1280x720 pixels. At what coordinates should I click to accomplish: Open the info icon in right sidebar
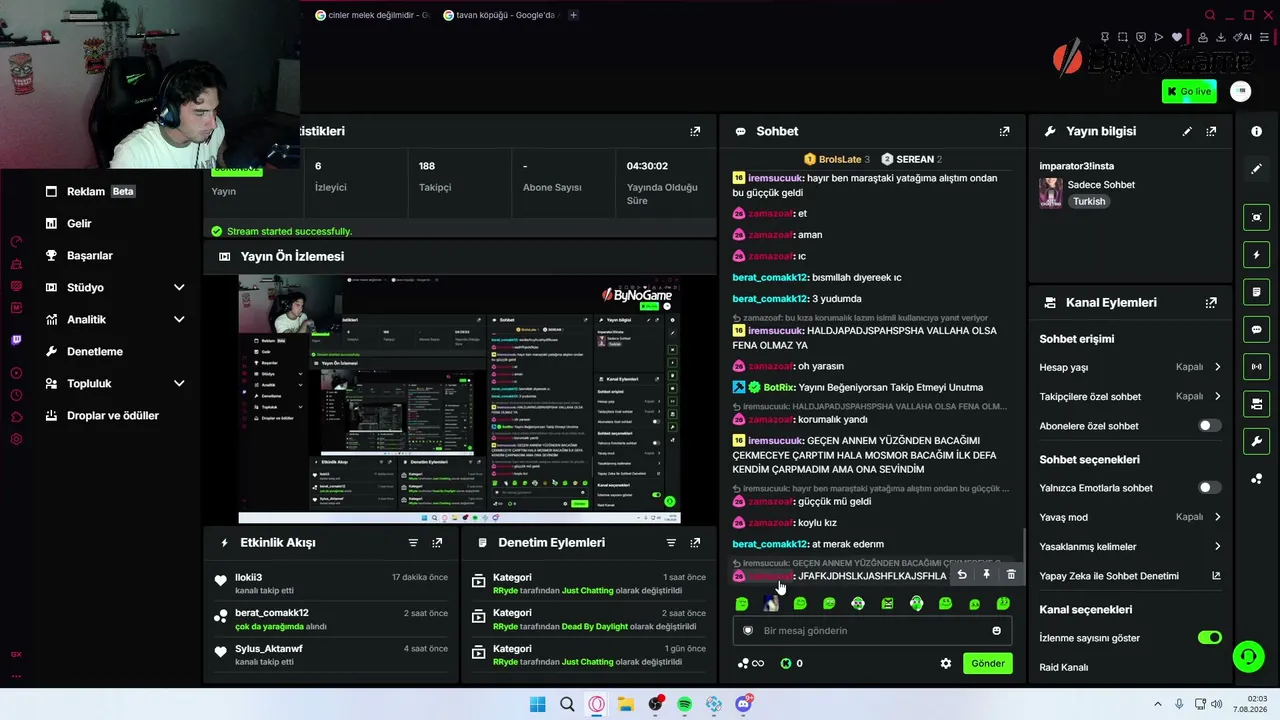click(1257, 131)
